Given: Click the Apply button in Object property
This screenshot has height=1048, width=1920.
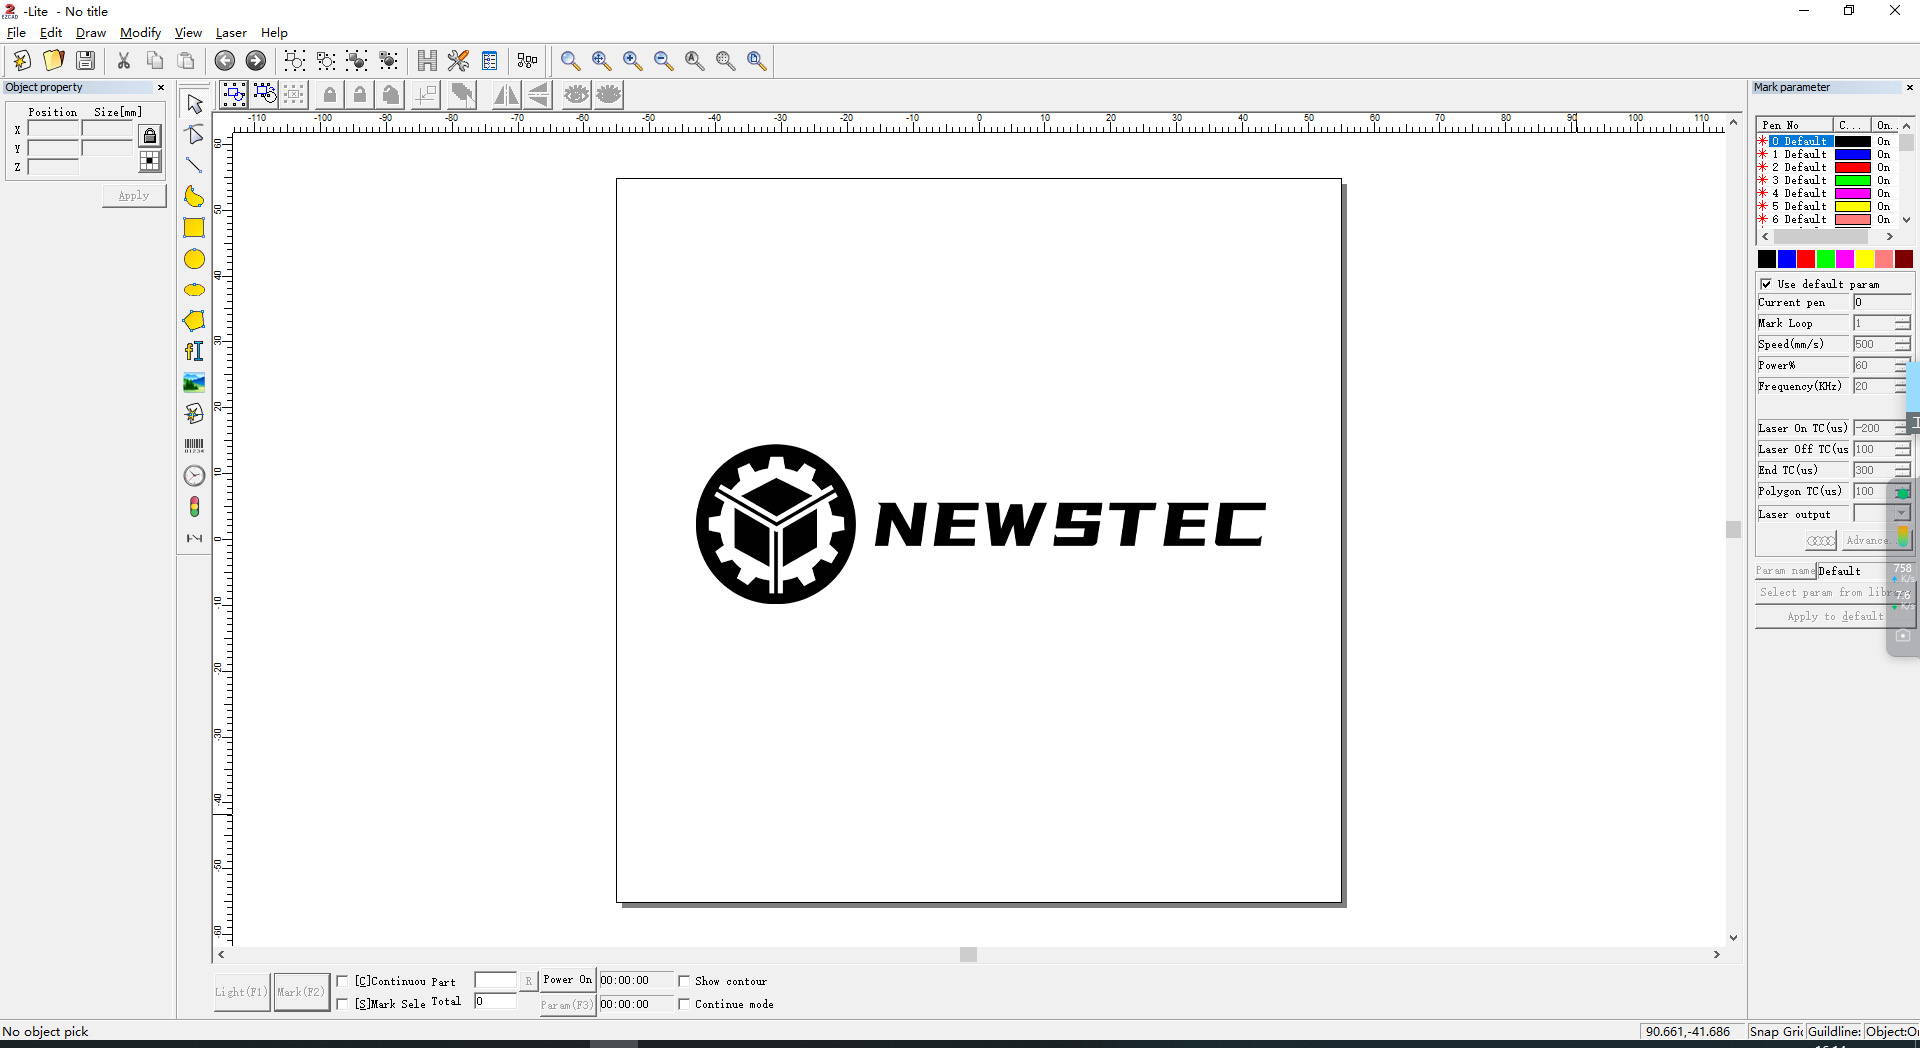Looking at the screenshot, I should [x=134, y=196].
